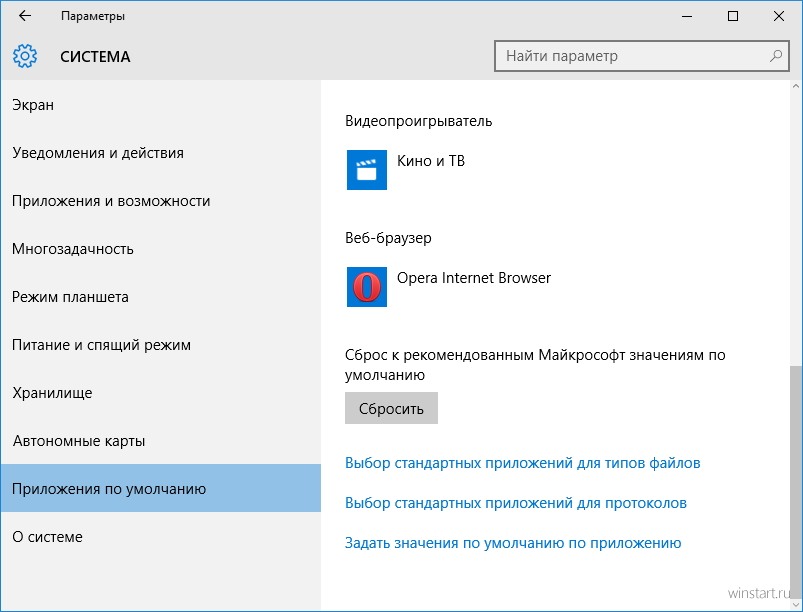The height and width of the screenshot is (612, 803).
Task: Click the back arrow icon
Action: [25, 16]
